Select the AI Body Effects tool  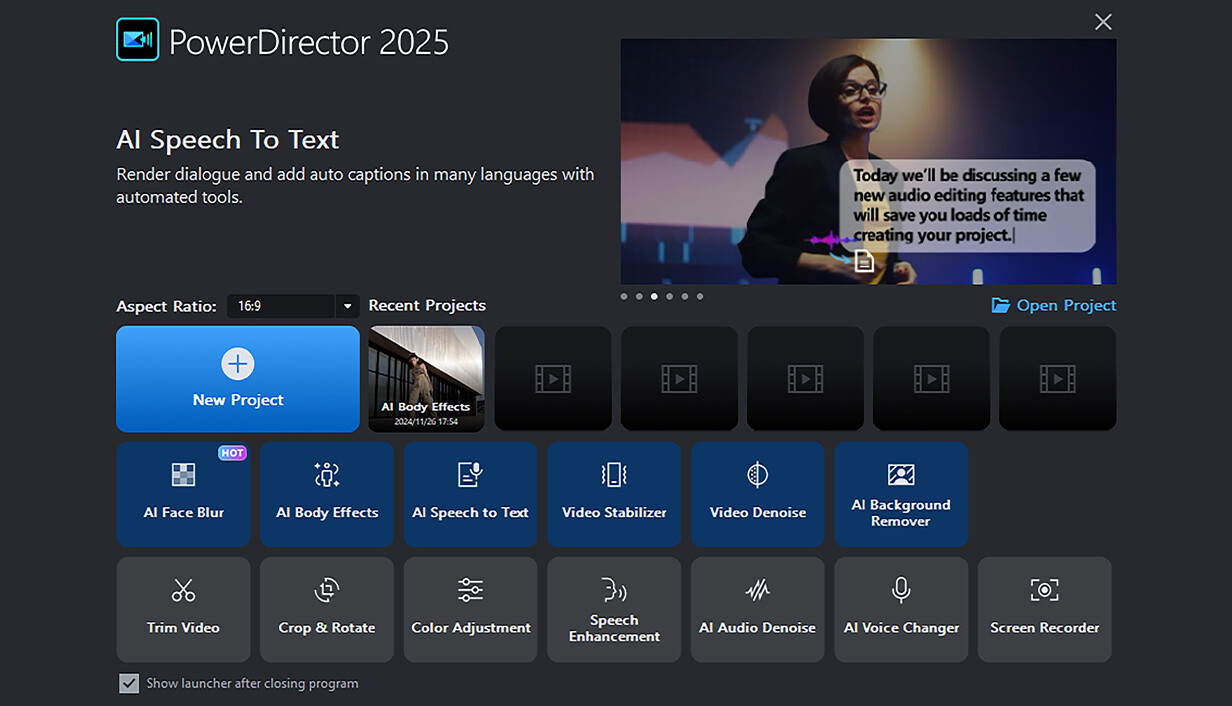pyautogui.click(x=327, y=494)
